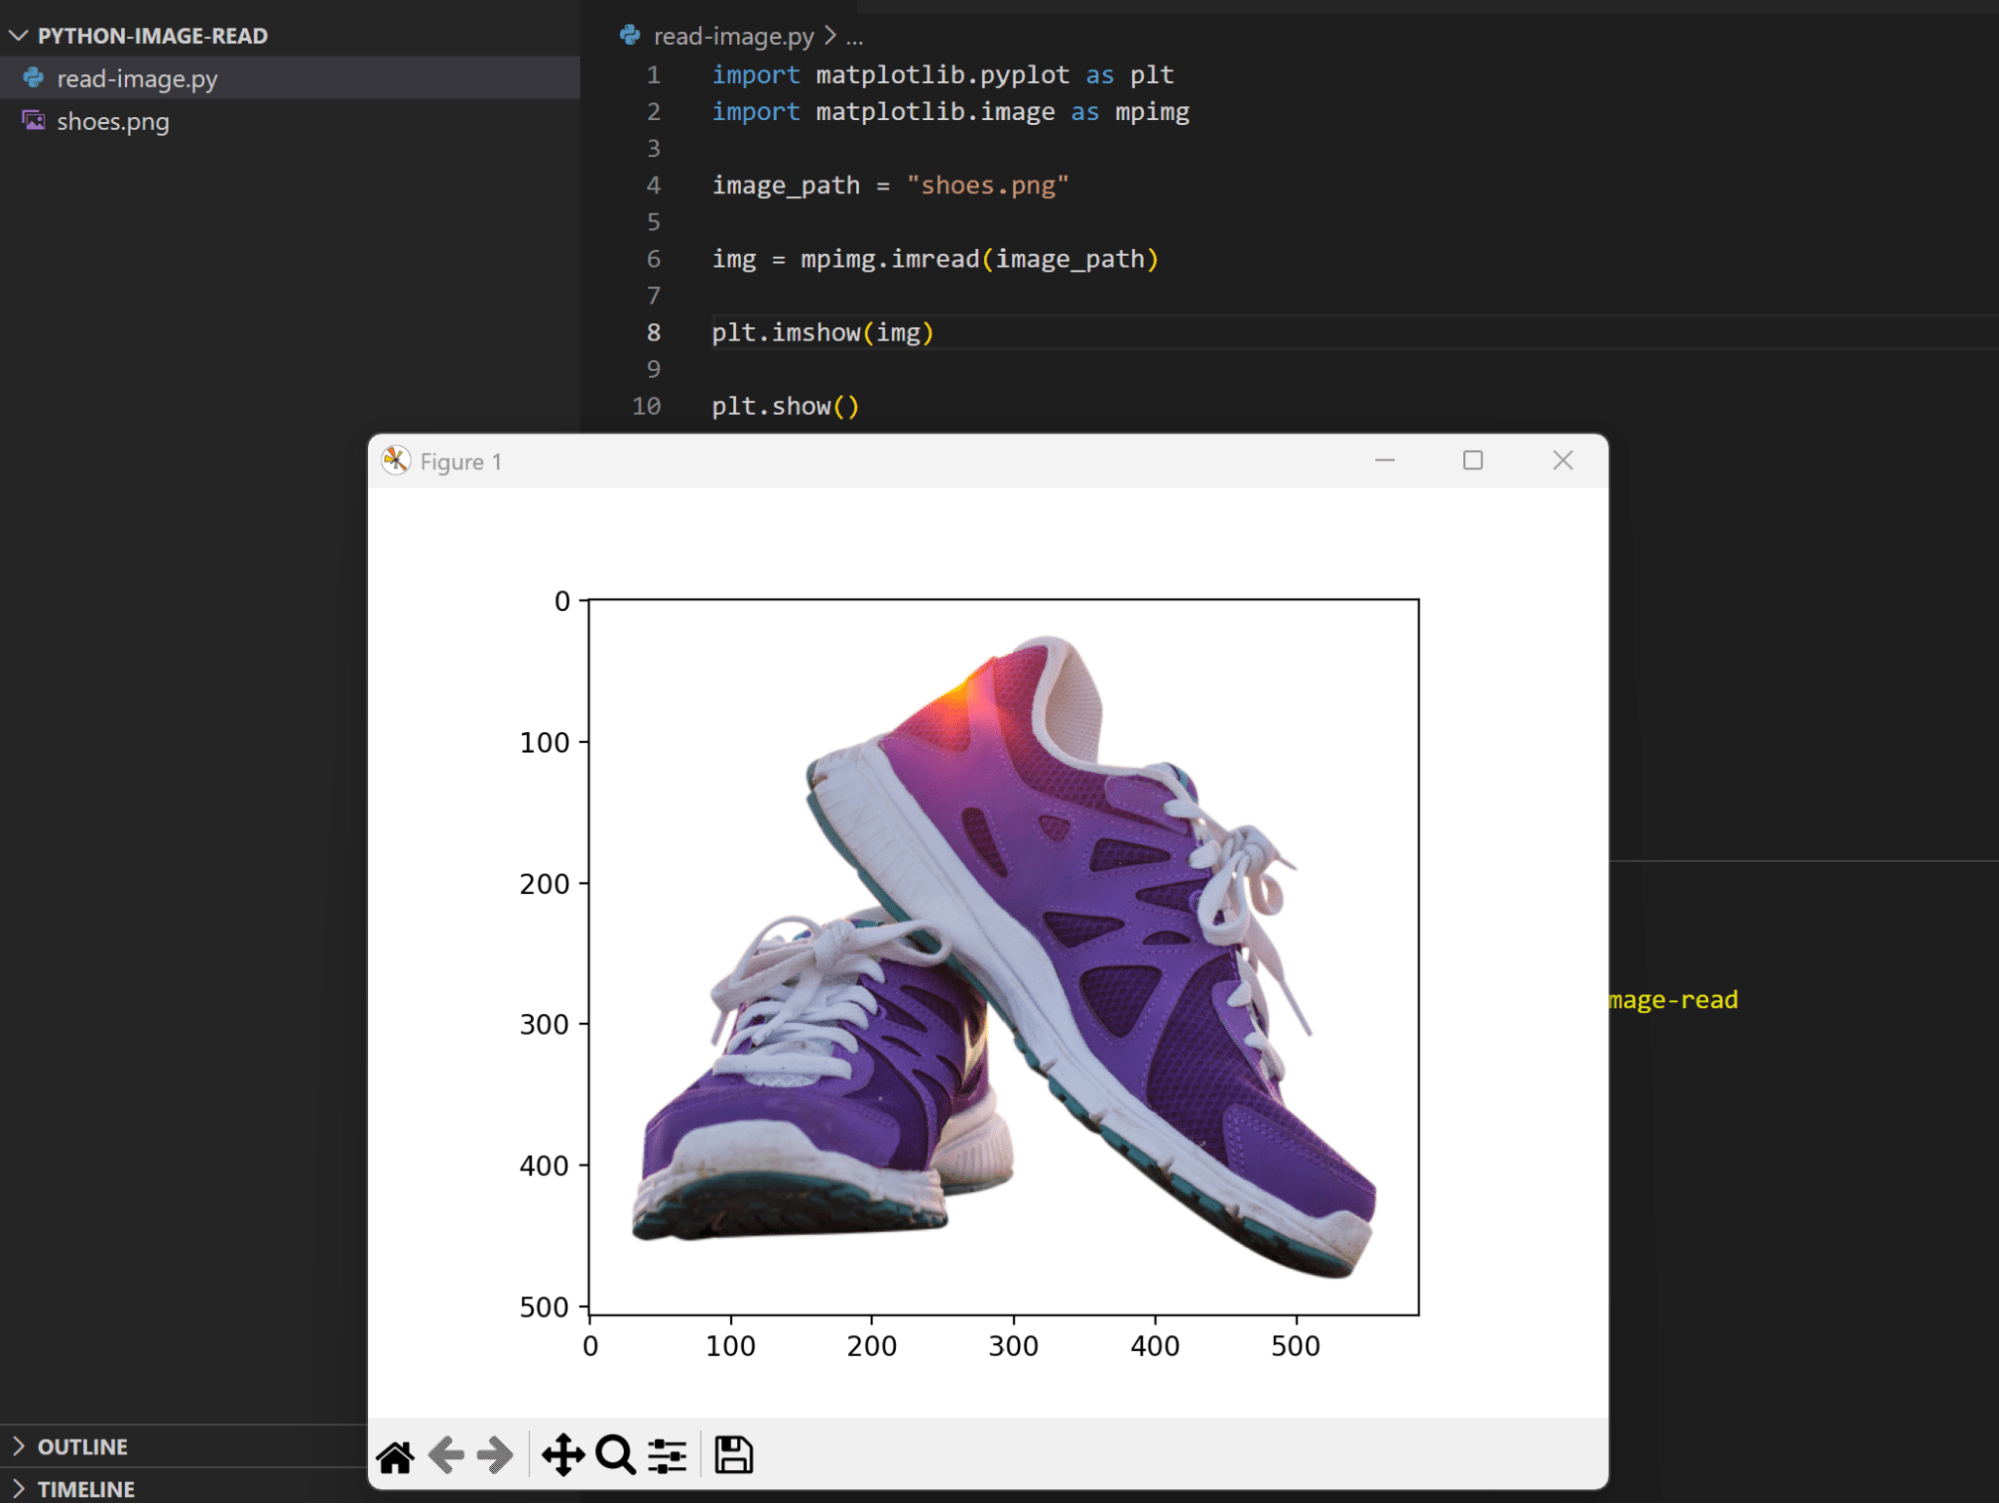Image resolution: width=1999 pixels, height=1504 pixels.
Task: Click image file icon beside shoes.png
Action: coord(34,121)
